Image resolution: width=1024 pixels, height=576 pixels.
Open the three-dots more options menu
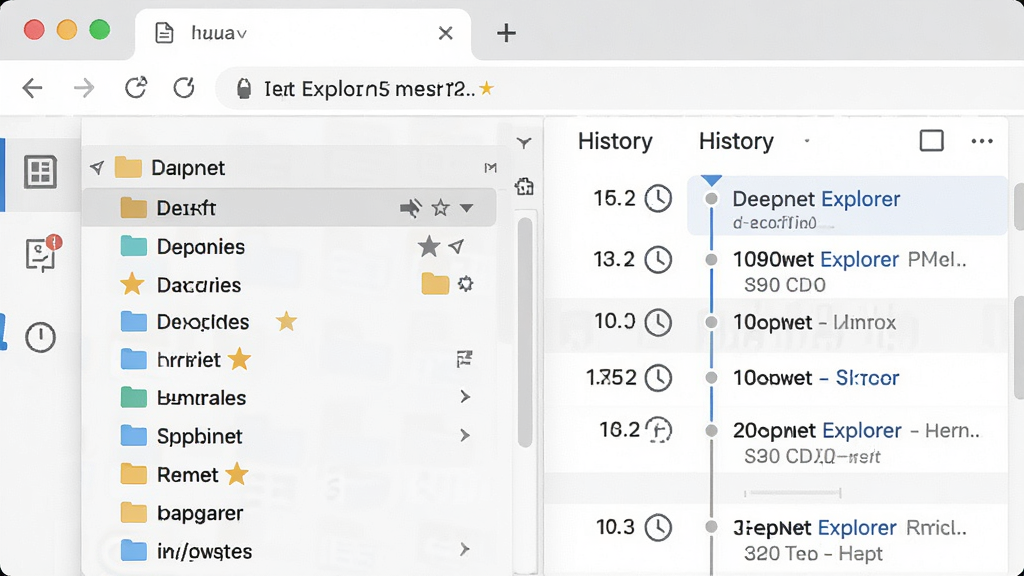tap(982, 141)
